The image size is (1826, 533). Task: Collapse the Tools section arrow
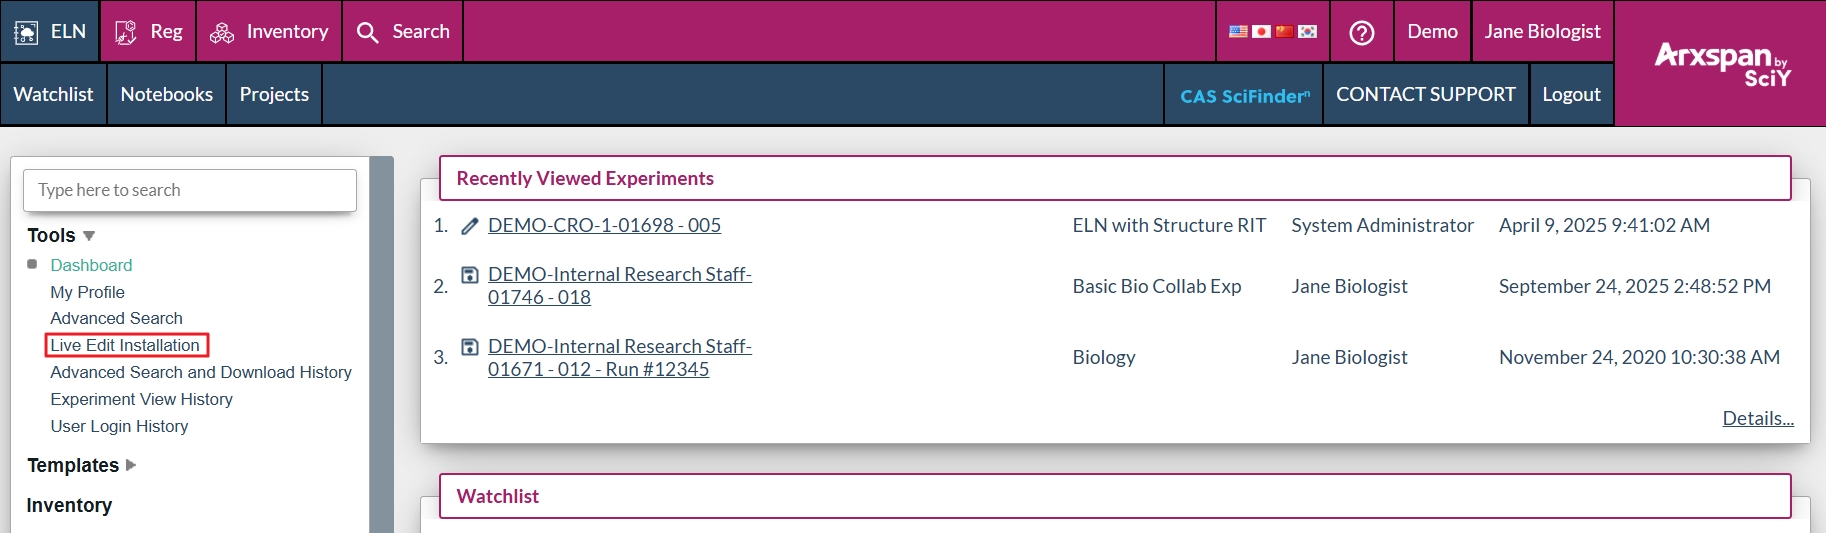89,236
